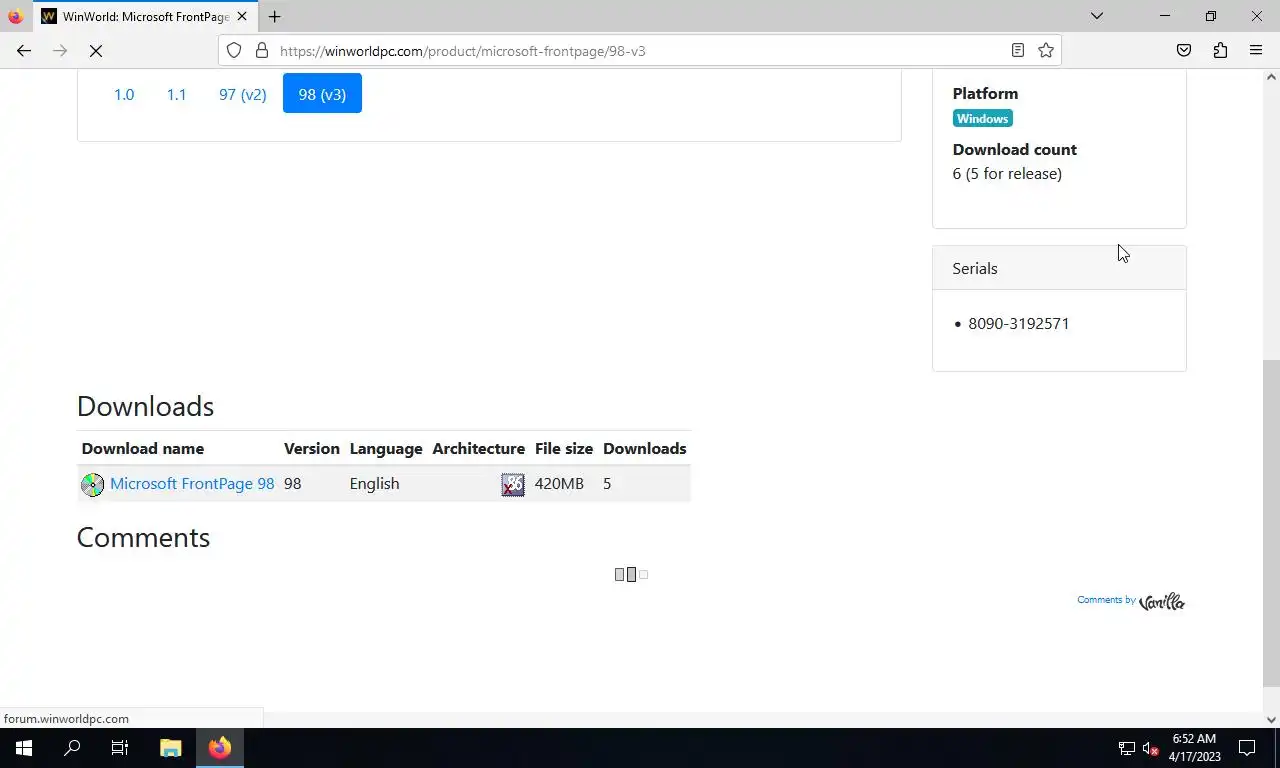The width and height of the screenshot is (1280, 768).
Task: Select serial number 8090-3192571
Action: (x=1019, y=324)
